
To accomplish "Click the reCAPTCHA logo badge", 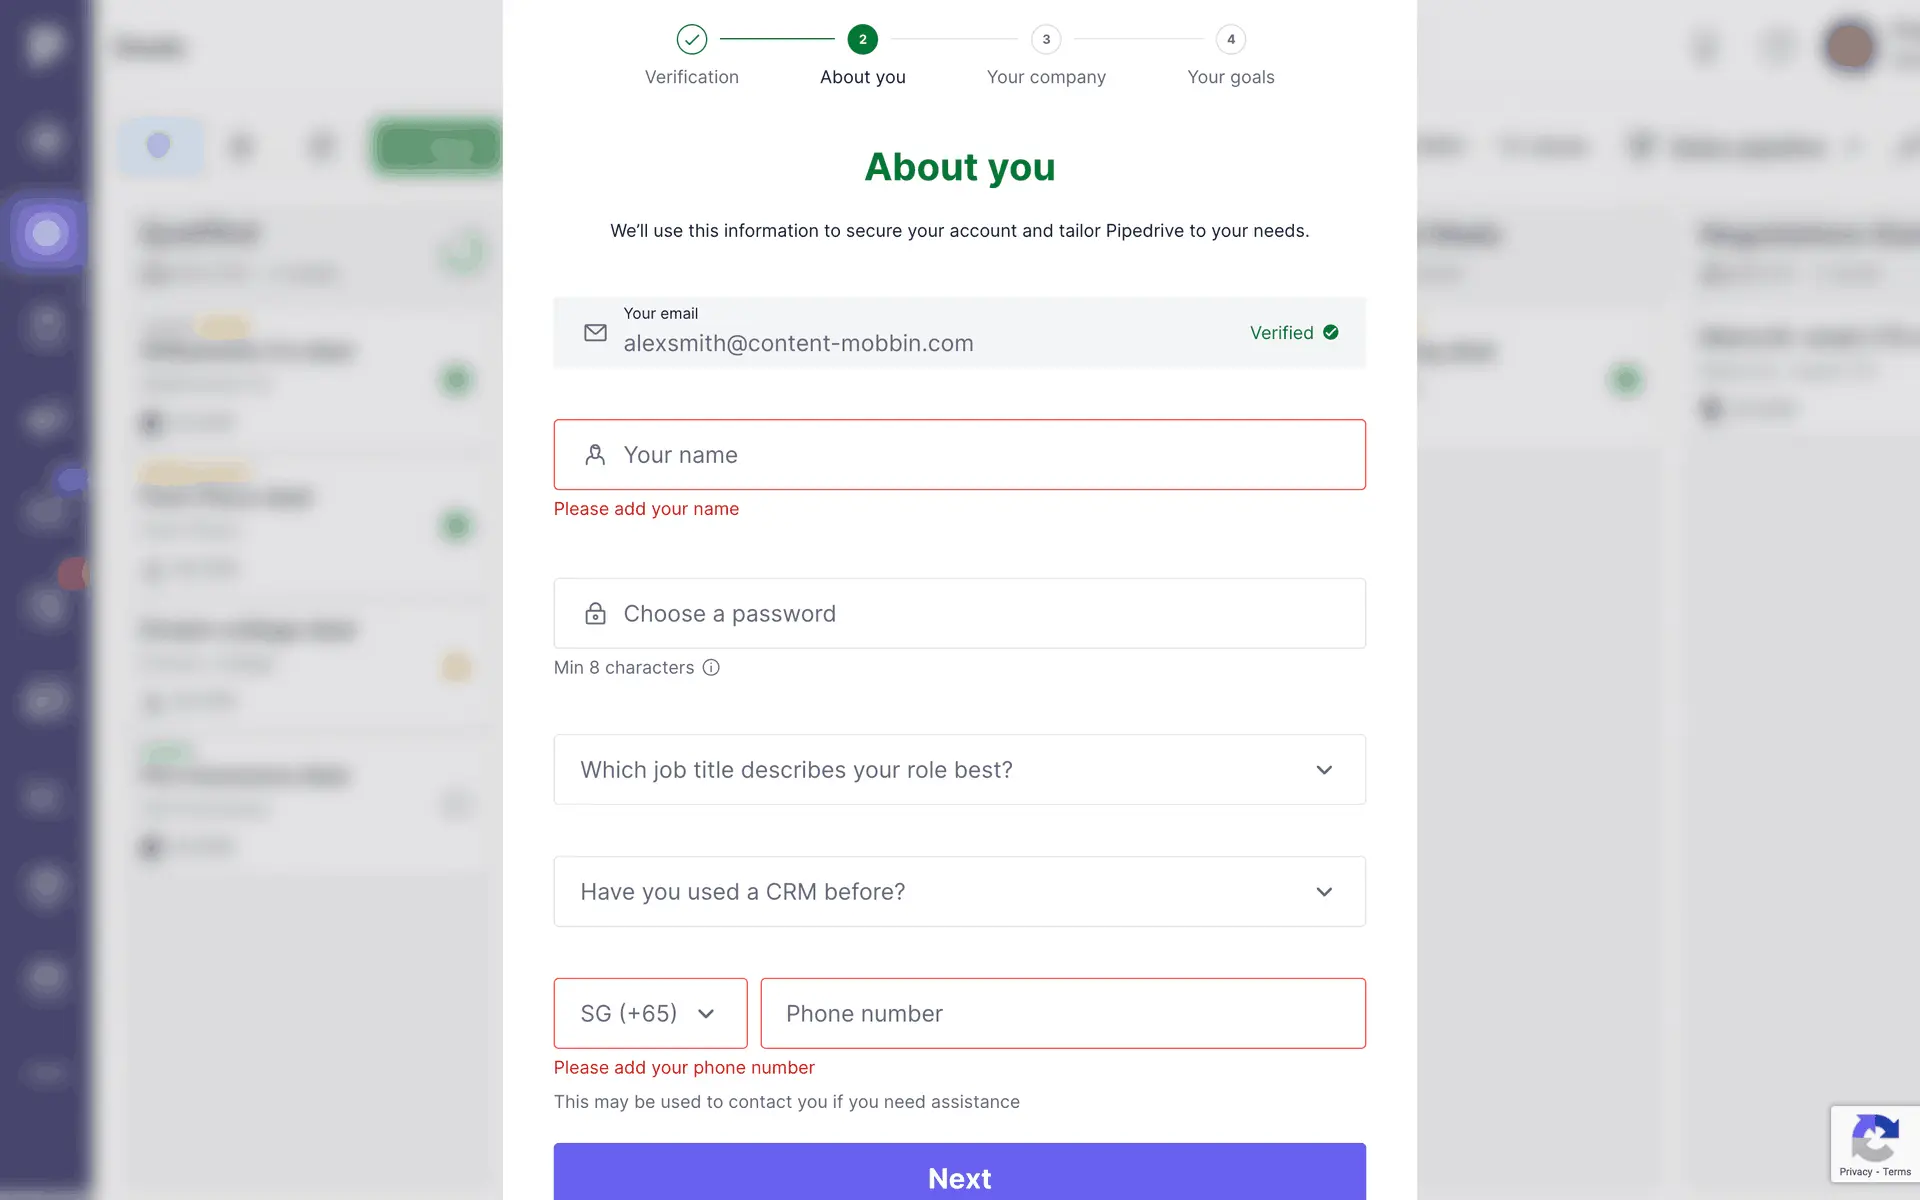I will [x=1874, y=1137].
